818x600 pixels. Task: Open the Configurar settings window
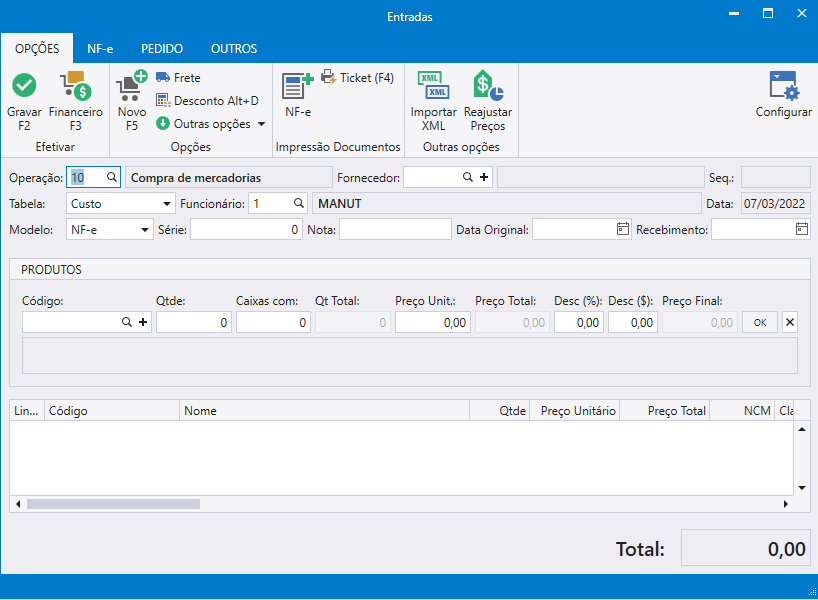(x=784, y=94)
